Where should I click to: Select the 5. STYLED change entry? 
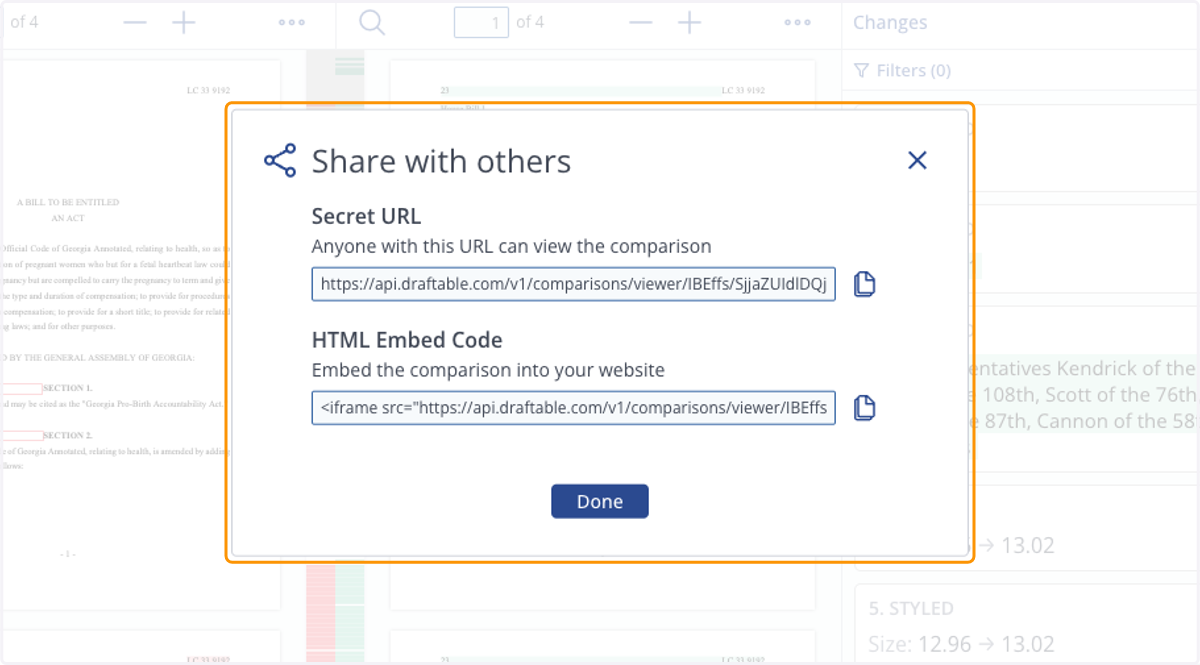[x=1027, y=625]
